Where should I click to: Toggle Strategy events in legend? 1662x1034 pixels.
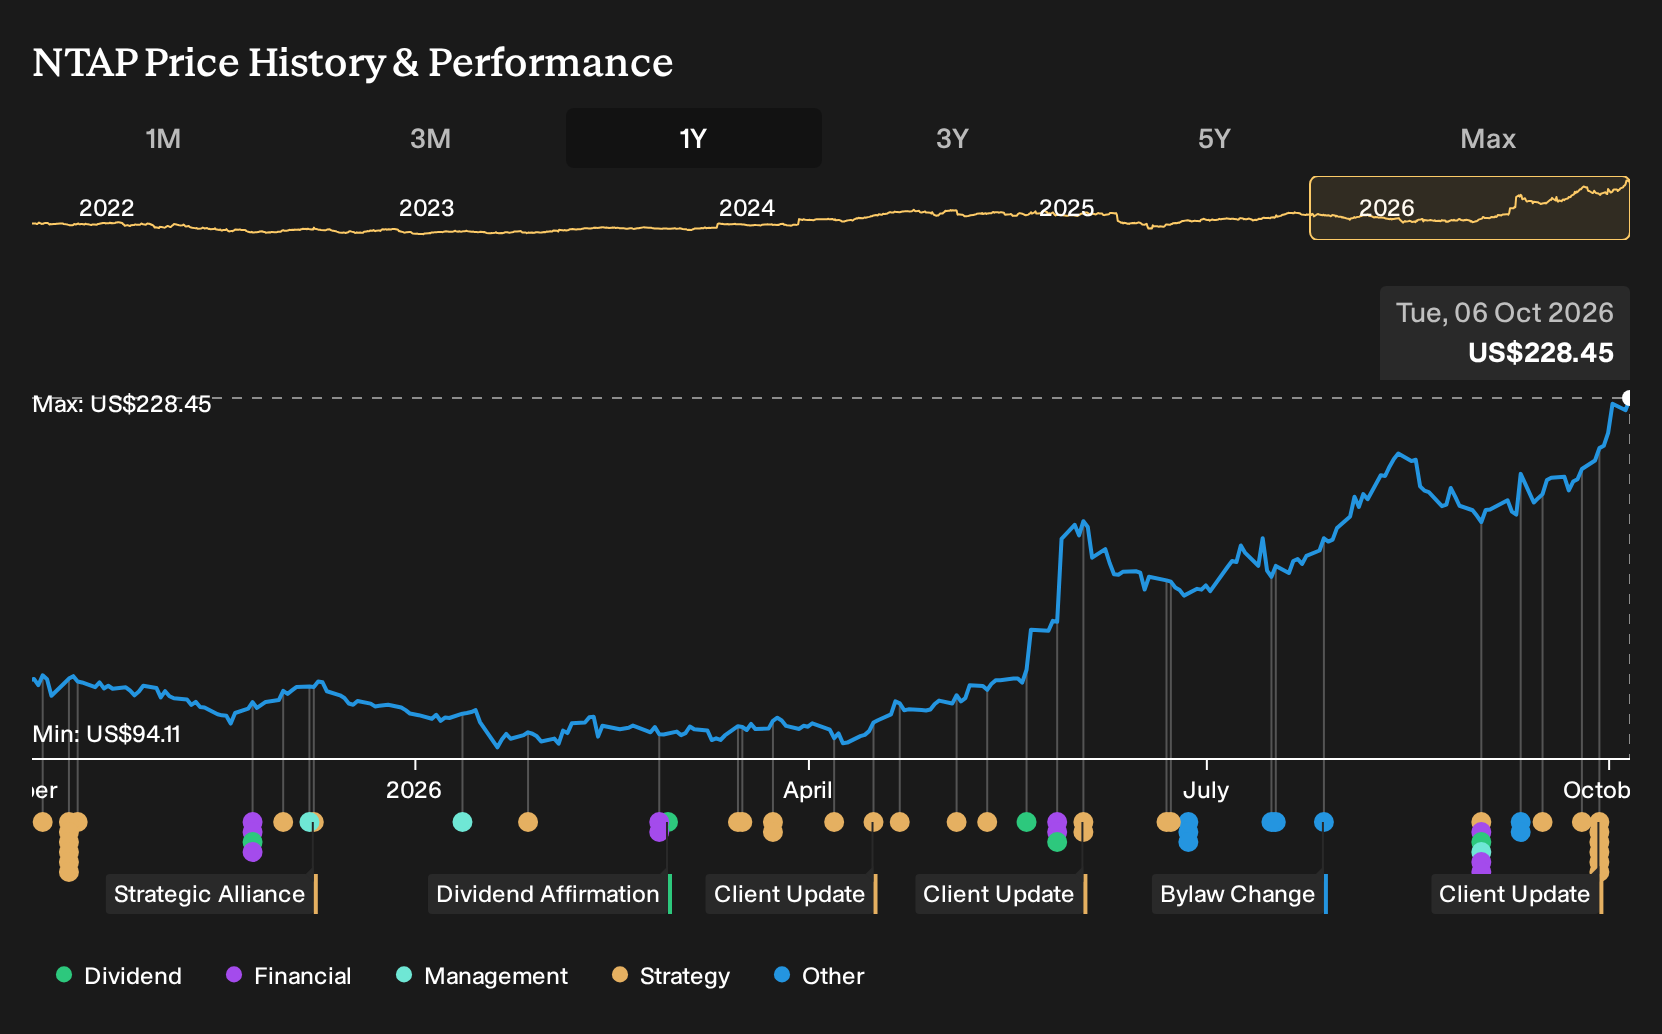coord(671,976)
